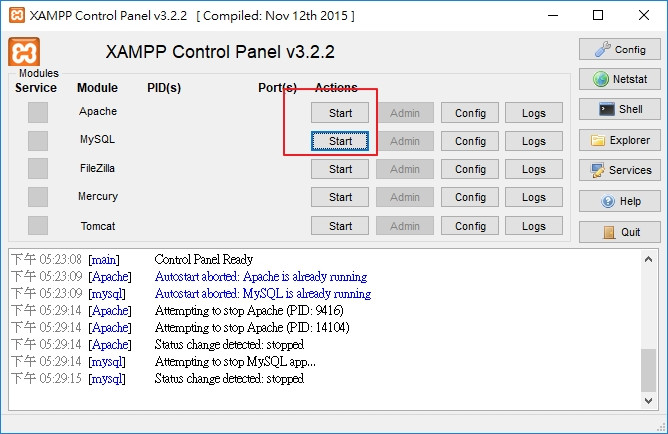Click FileZilla Admin button
The height and width of the screenshot is (434, 668).
(405, 169)
